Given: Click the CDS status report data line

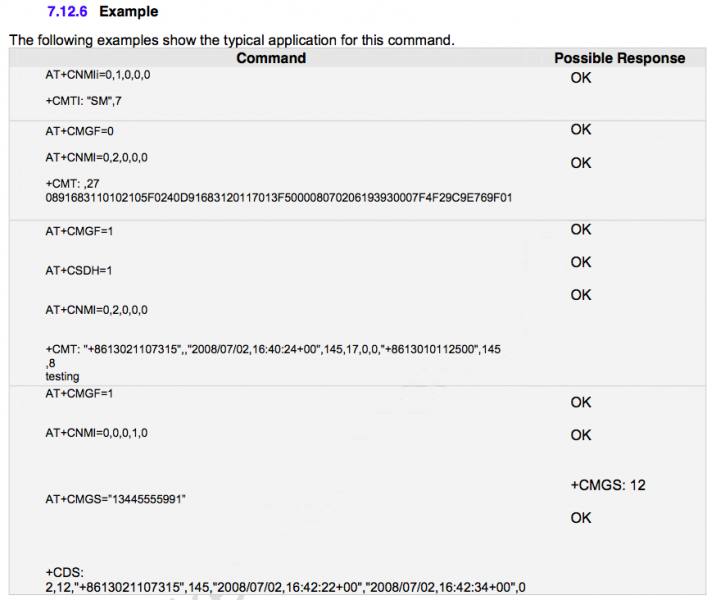Looking at the screenshot, I should [x=285, y=587].
